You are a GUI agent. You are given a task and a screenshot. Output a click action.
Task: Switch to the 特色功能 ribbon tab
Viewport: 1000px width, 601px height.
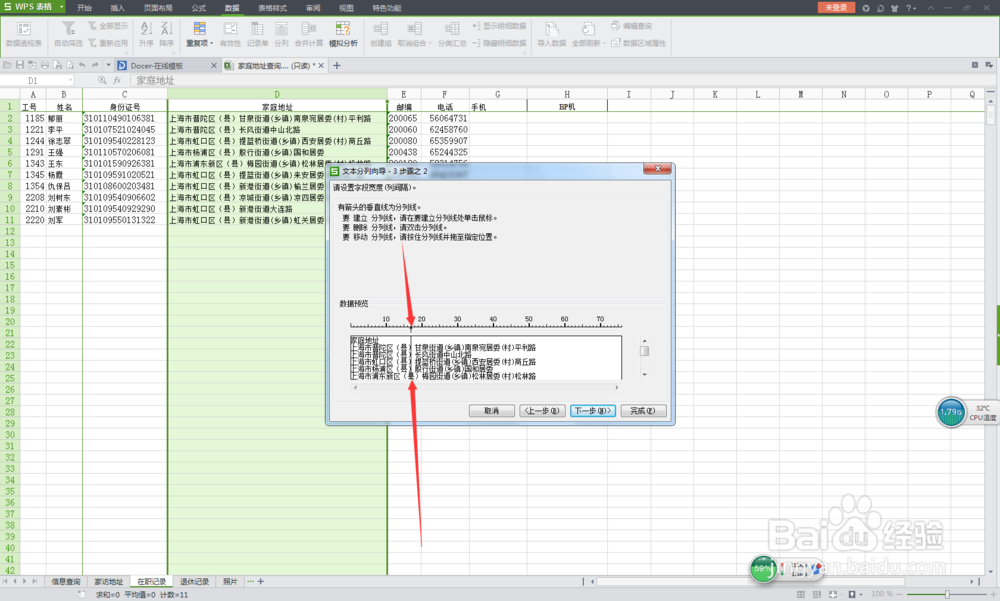point(386,8)
